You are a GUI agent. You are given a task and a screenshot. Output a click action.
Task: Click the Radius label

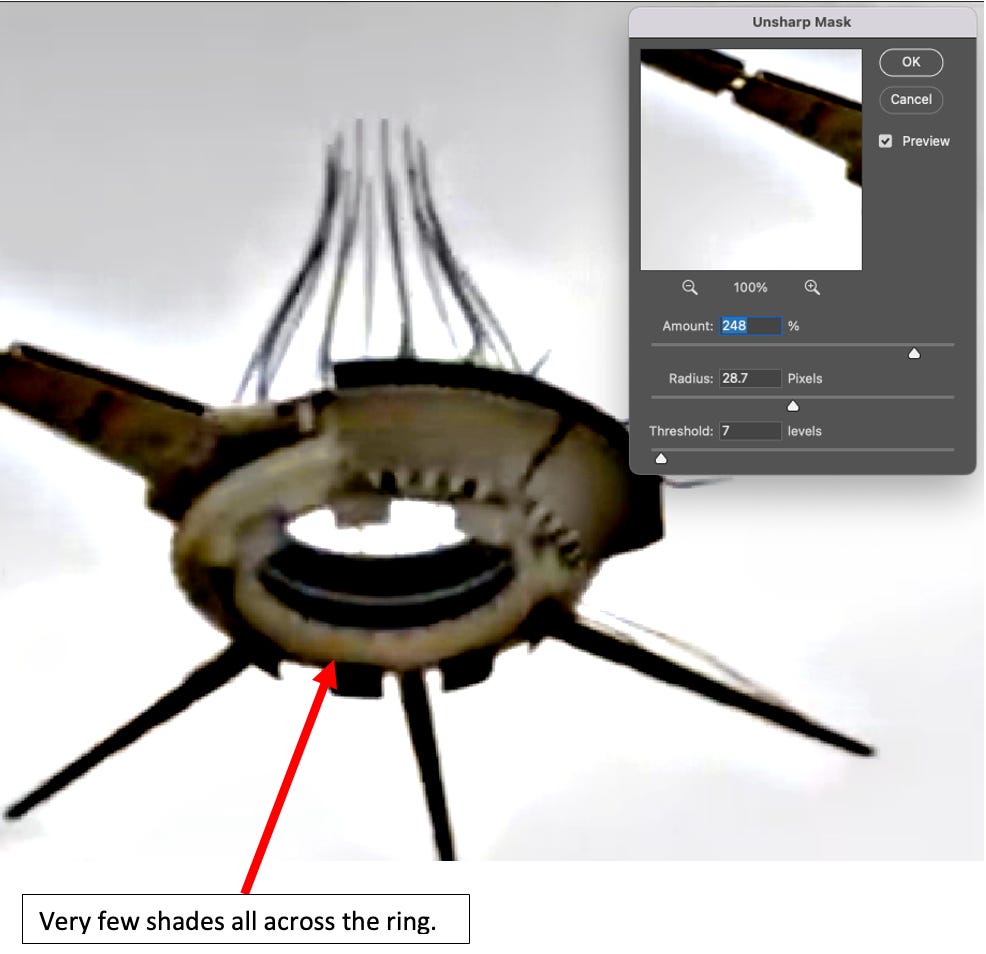click(x=690, y=379)
